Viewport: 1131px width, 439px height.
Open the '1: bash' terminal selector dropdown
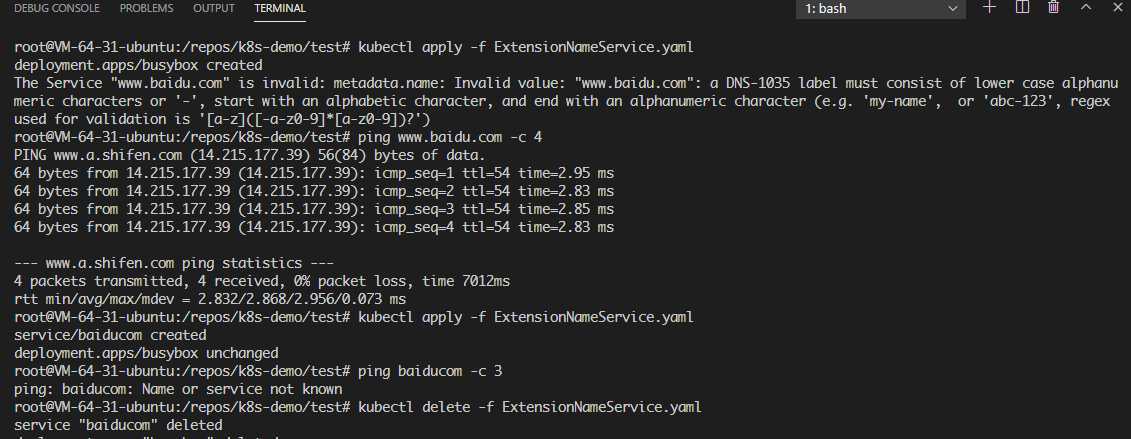point(881,9)
